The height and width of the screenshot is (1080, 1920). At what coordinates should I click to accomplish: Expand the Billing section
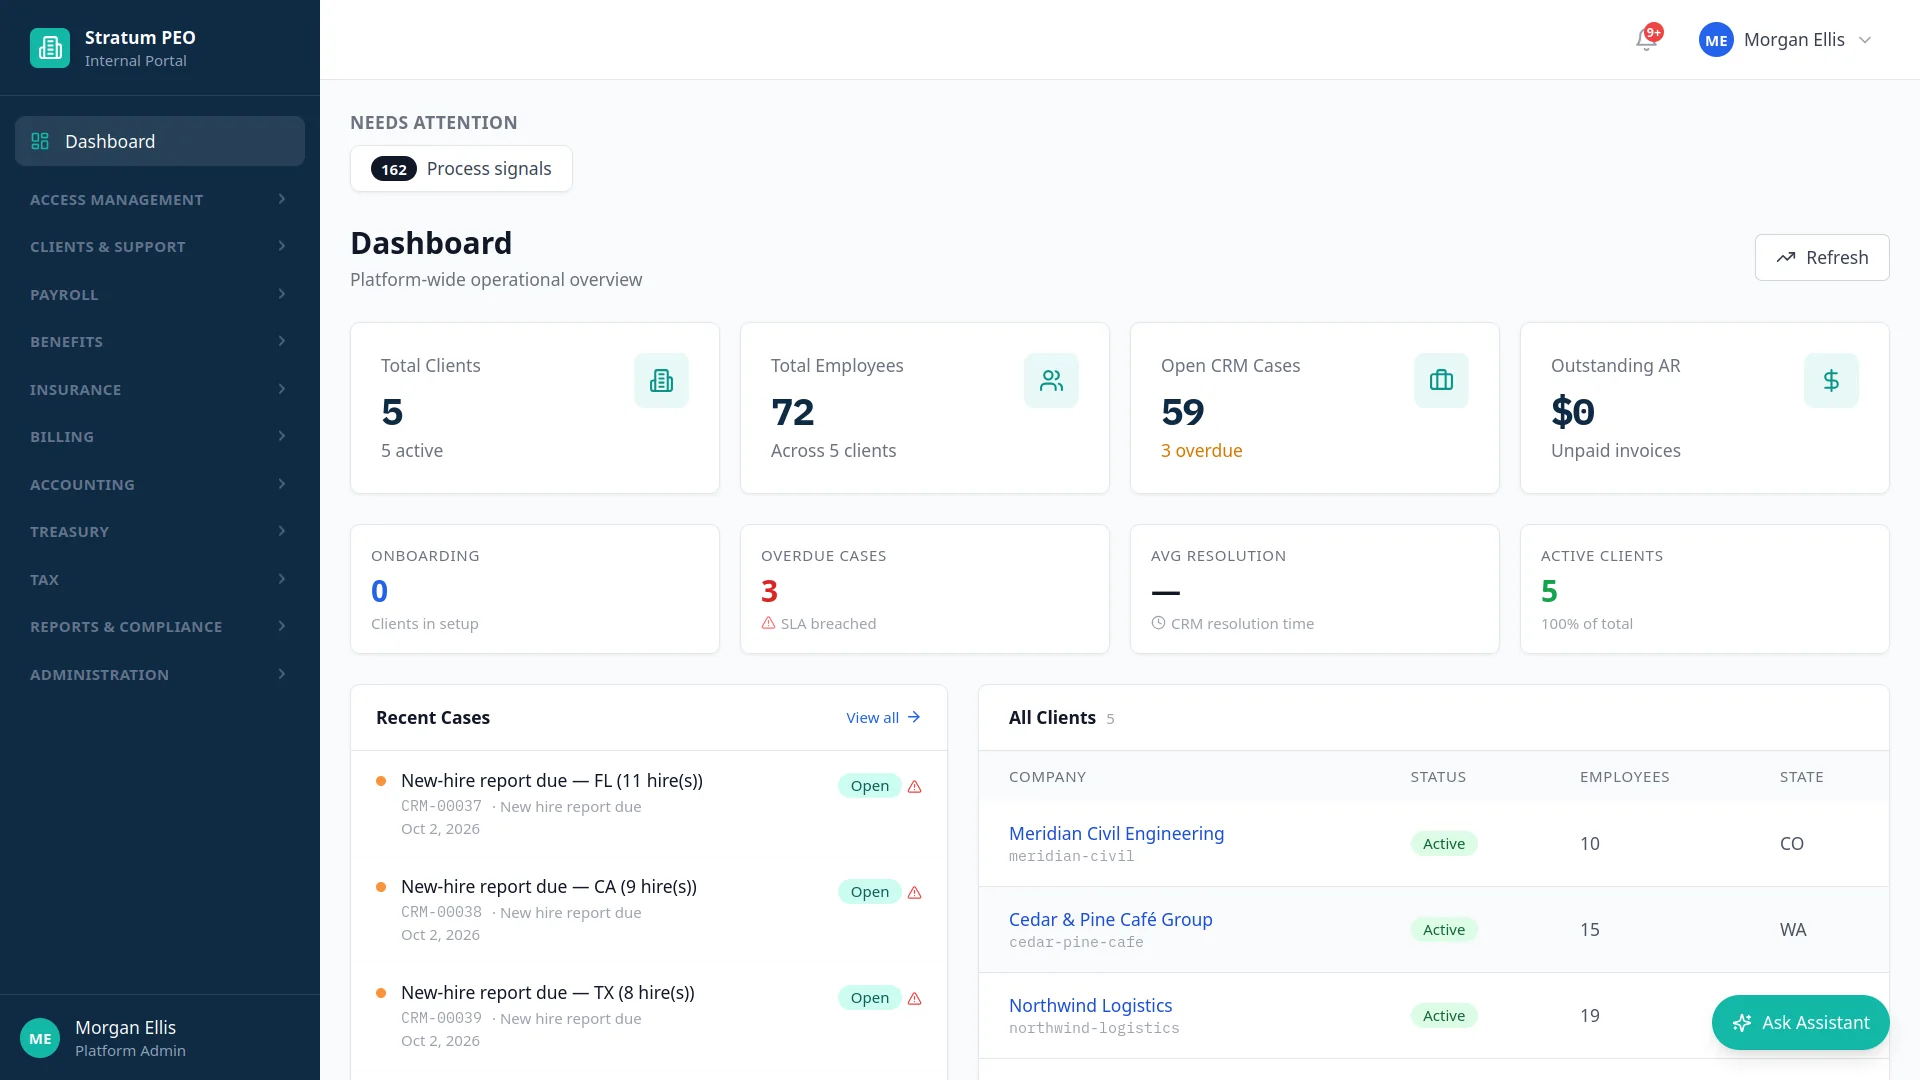pos(160,436)
